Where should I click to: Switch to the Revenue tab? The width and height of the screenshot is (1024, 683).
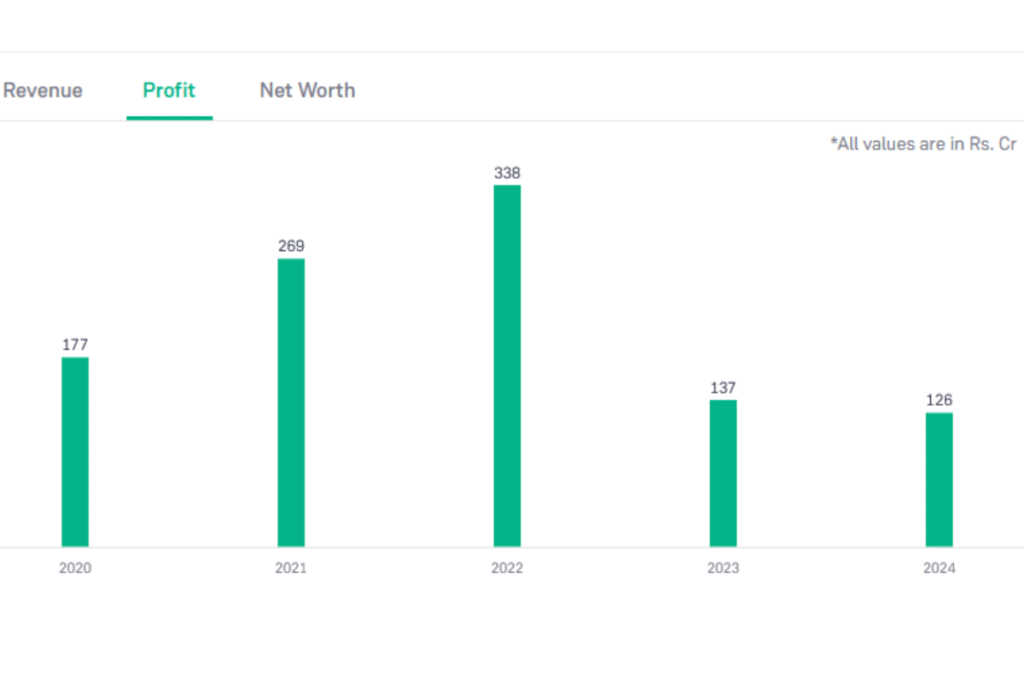pyautogui.click(x=42, y=90)
